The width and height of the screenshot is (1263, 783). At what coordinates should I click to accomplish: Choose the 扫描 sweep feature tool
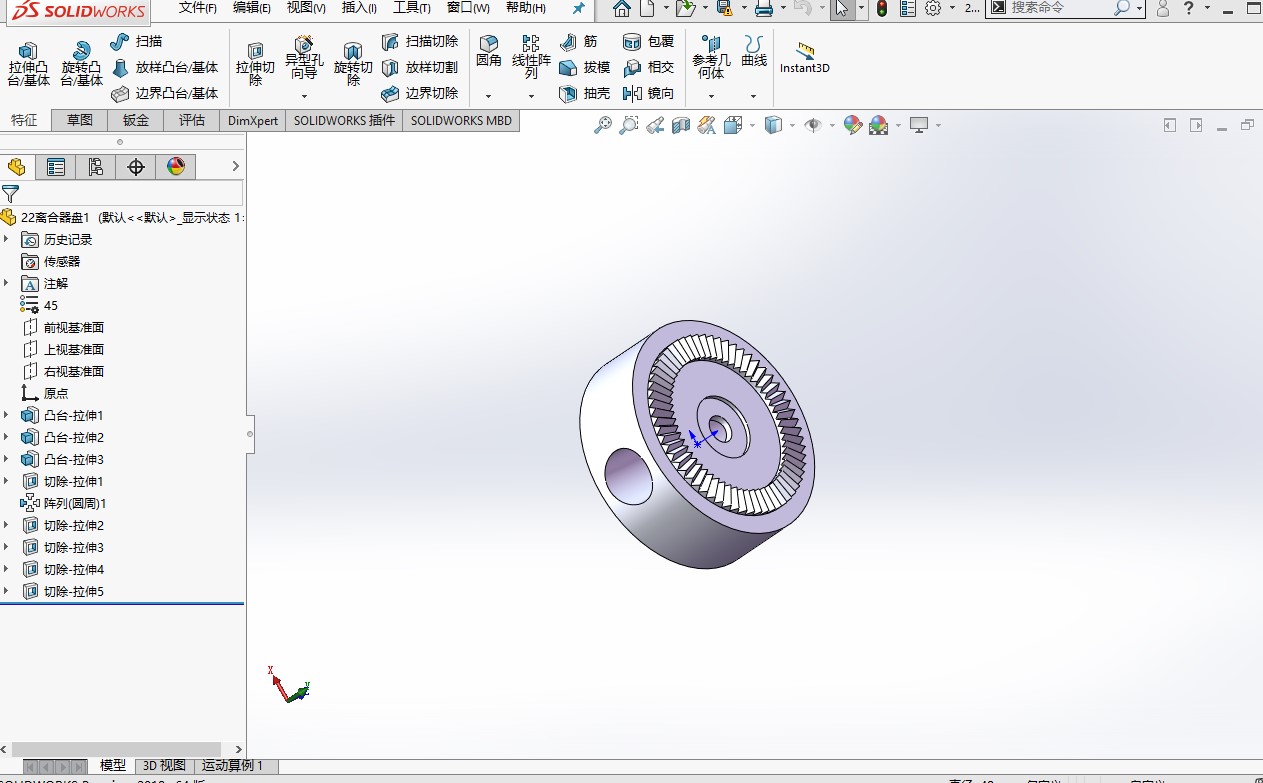click(x=136, y=41)
